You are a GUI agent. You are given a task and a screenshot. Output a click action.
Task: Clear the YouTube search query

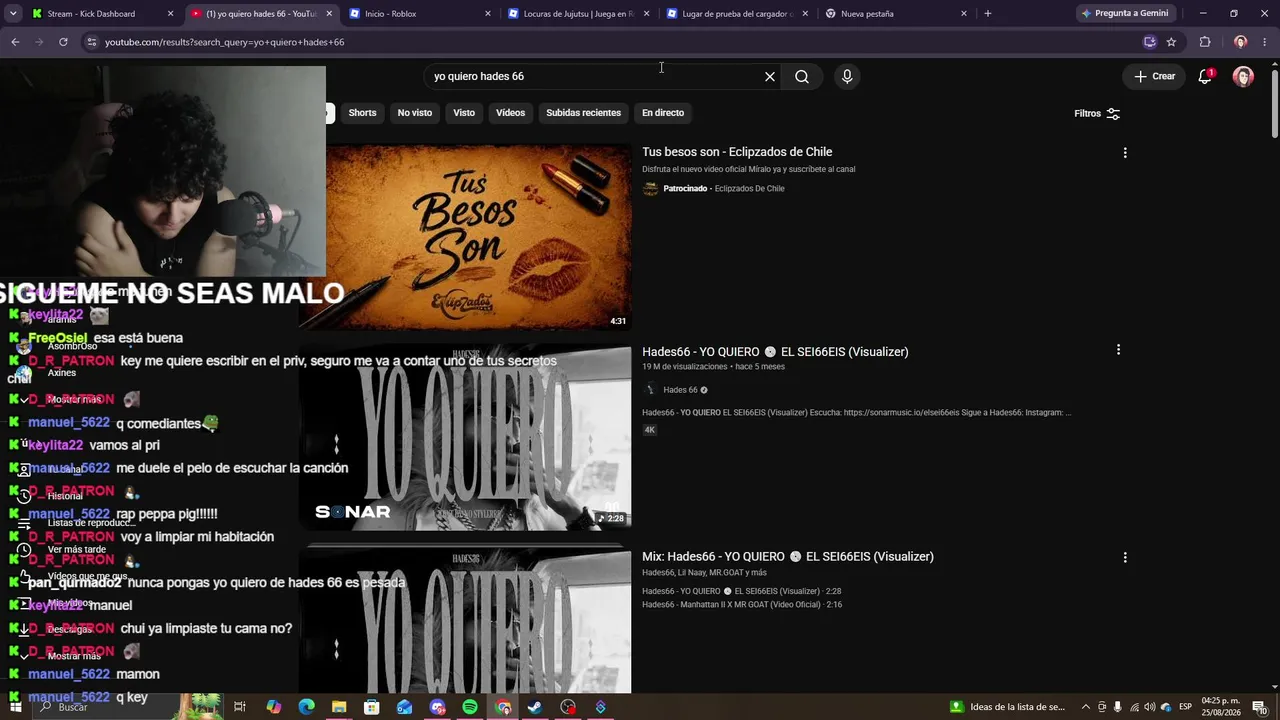[770, 77]
